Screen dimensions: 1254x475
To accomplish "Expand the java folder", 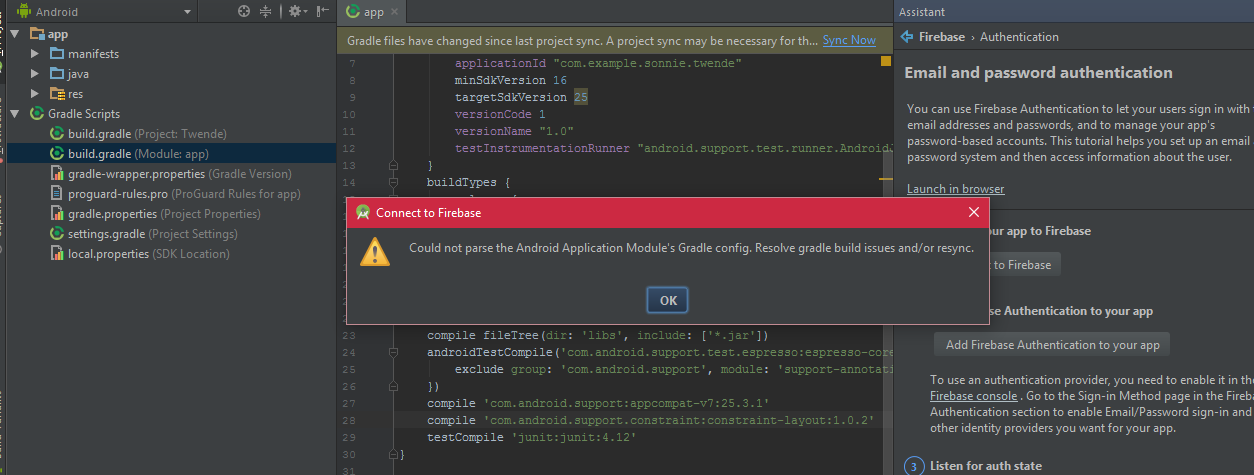I will (36, 74).
